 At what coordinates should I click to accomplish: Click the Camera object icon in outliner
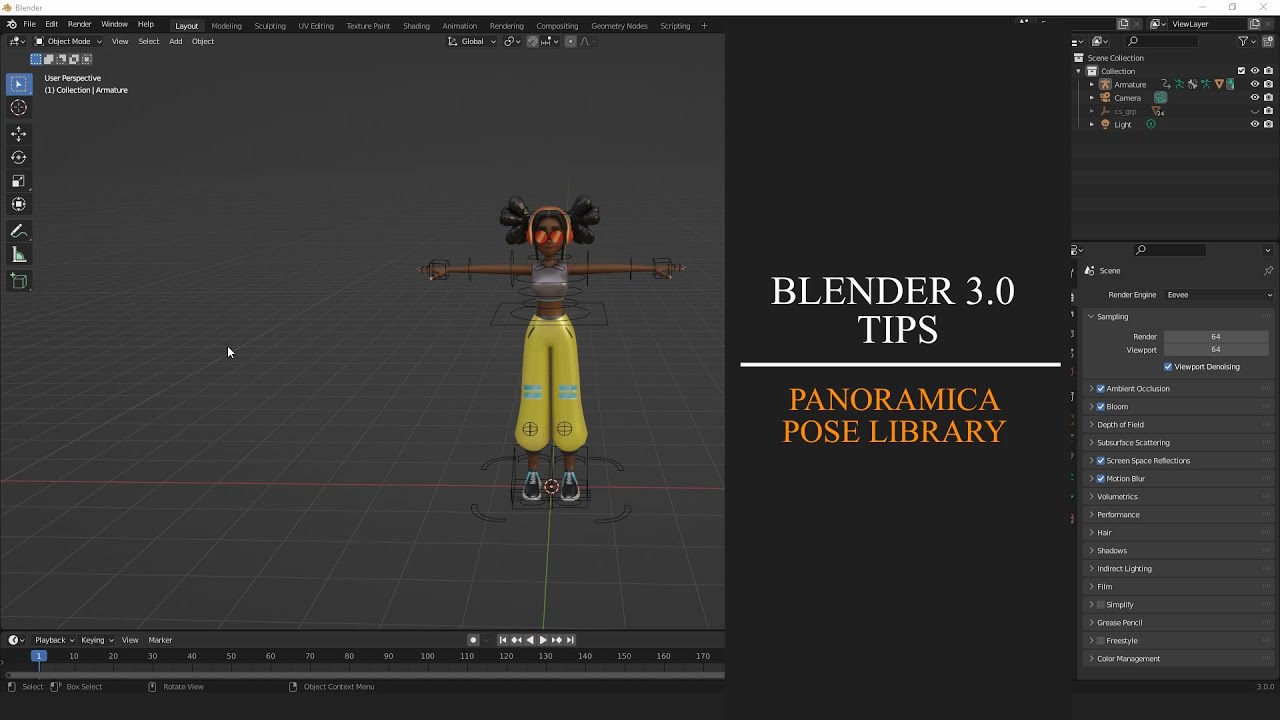1105,98
